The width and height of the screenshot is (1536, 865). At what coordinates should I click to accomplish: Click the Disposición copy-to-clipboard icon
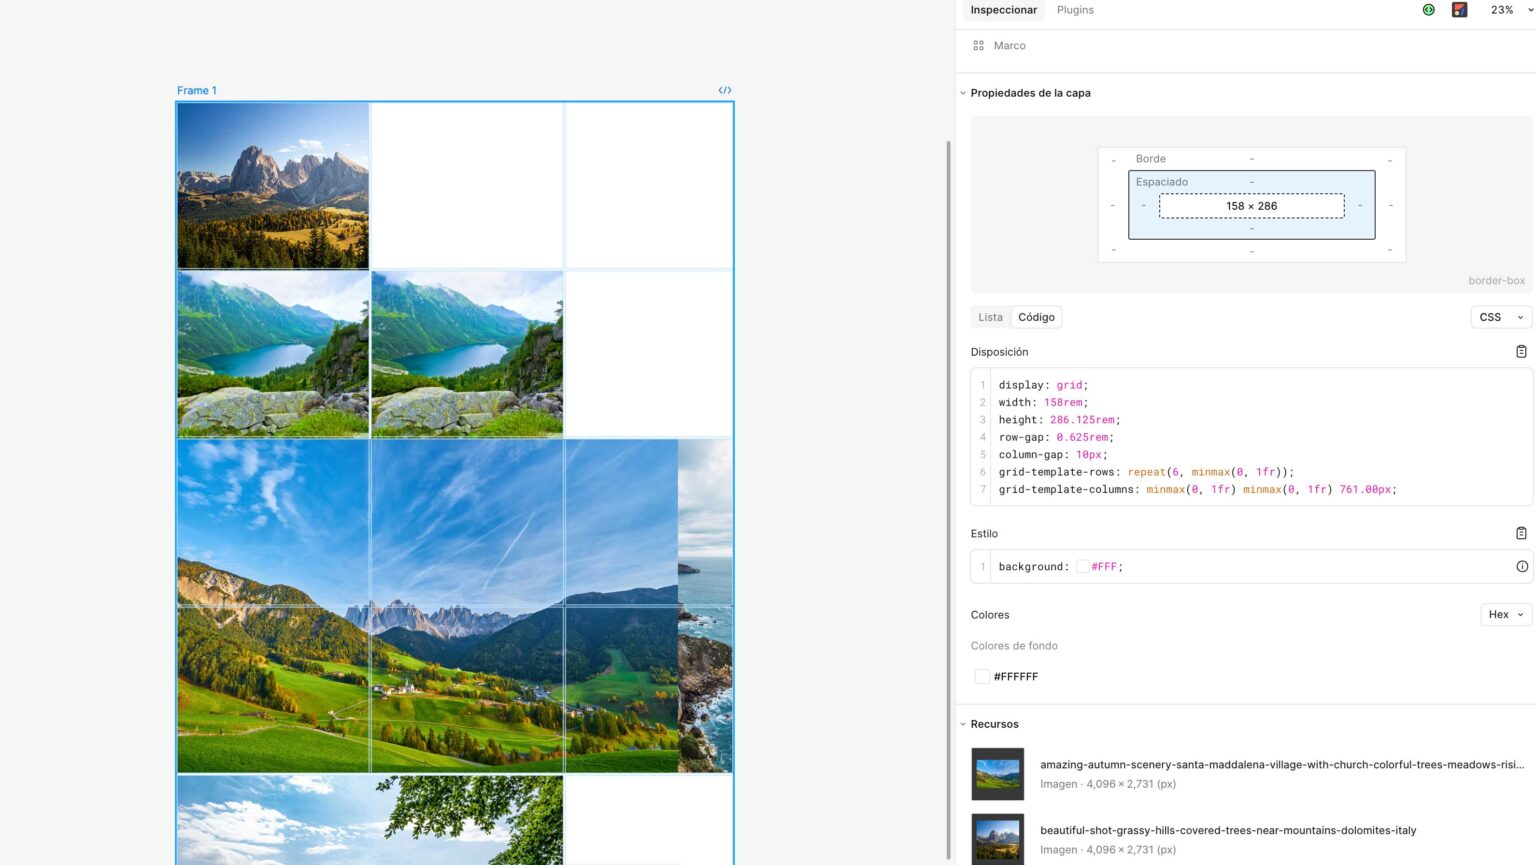1521,351
